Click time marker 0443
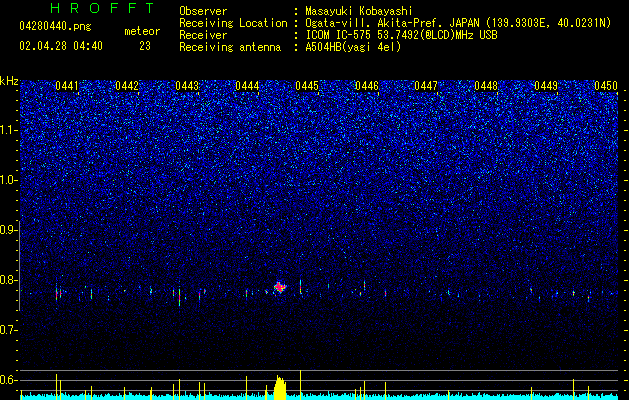 click(x=187, y=86)
